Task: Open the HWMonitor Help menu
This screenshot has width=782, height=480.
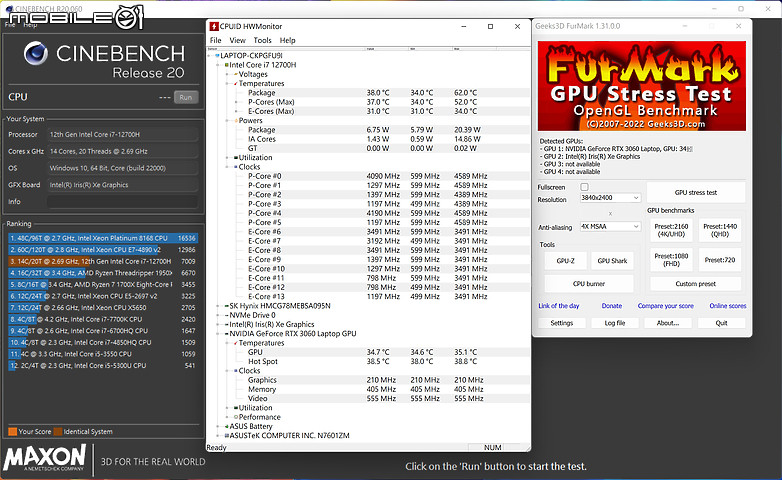Action: (x=287, y=40)
